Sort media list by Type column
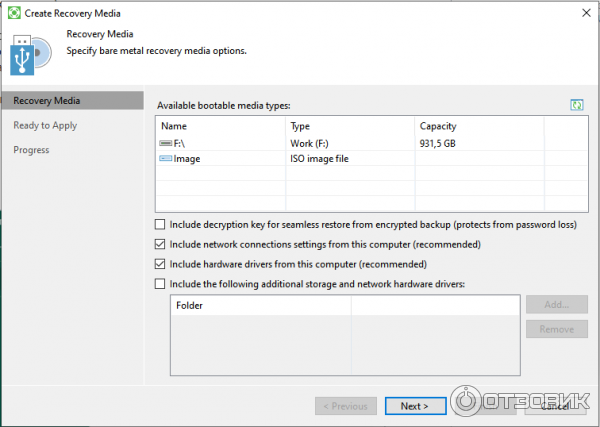Image resolution: width=600 pixels, height=427 pixels. [x=350, y=126]
